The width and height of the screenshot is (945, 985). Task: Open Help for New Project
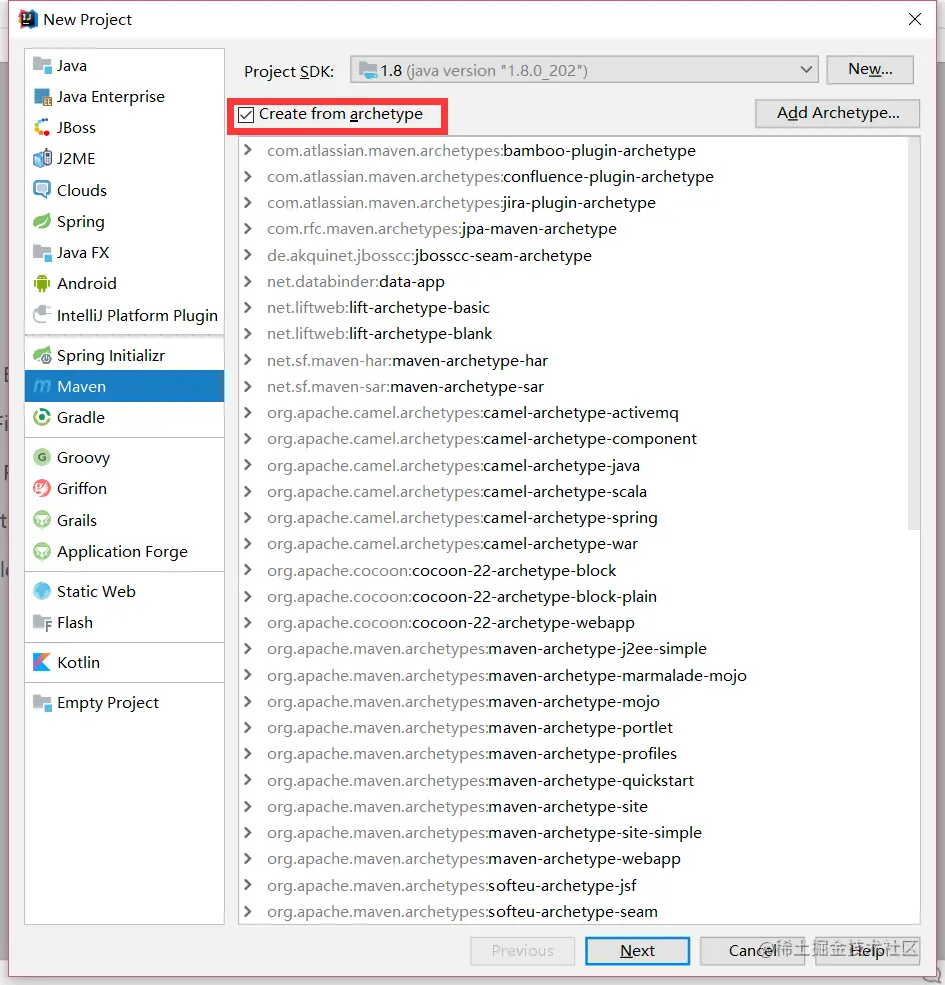pos(868,951)
